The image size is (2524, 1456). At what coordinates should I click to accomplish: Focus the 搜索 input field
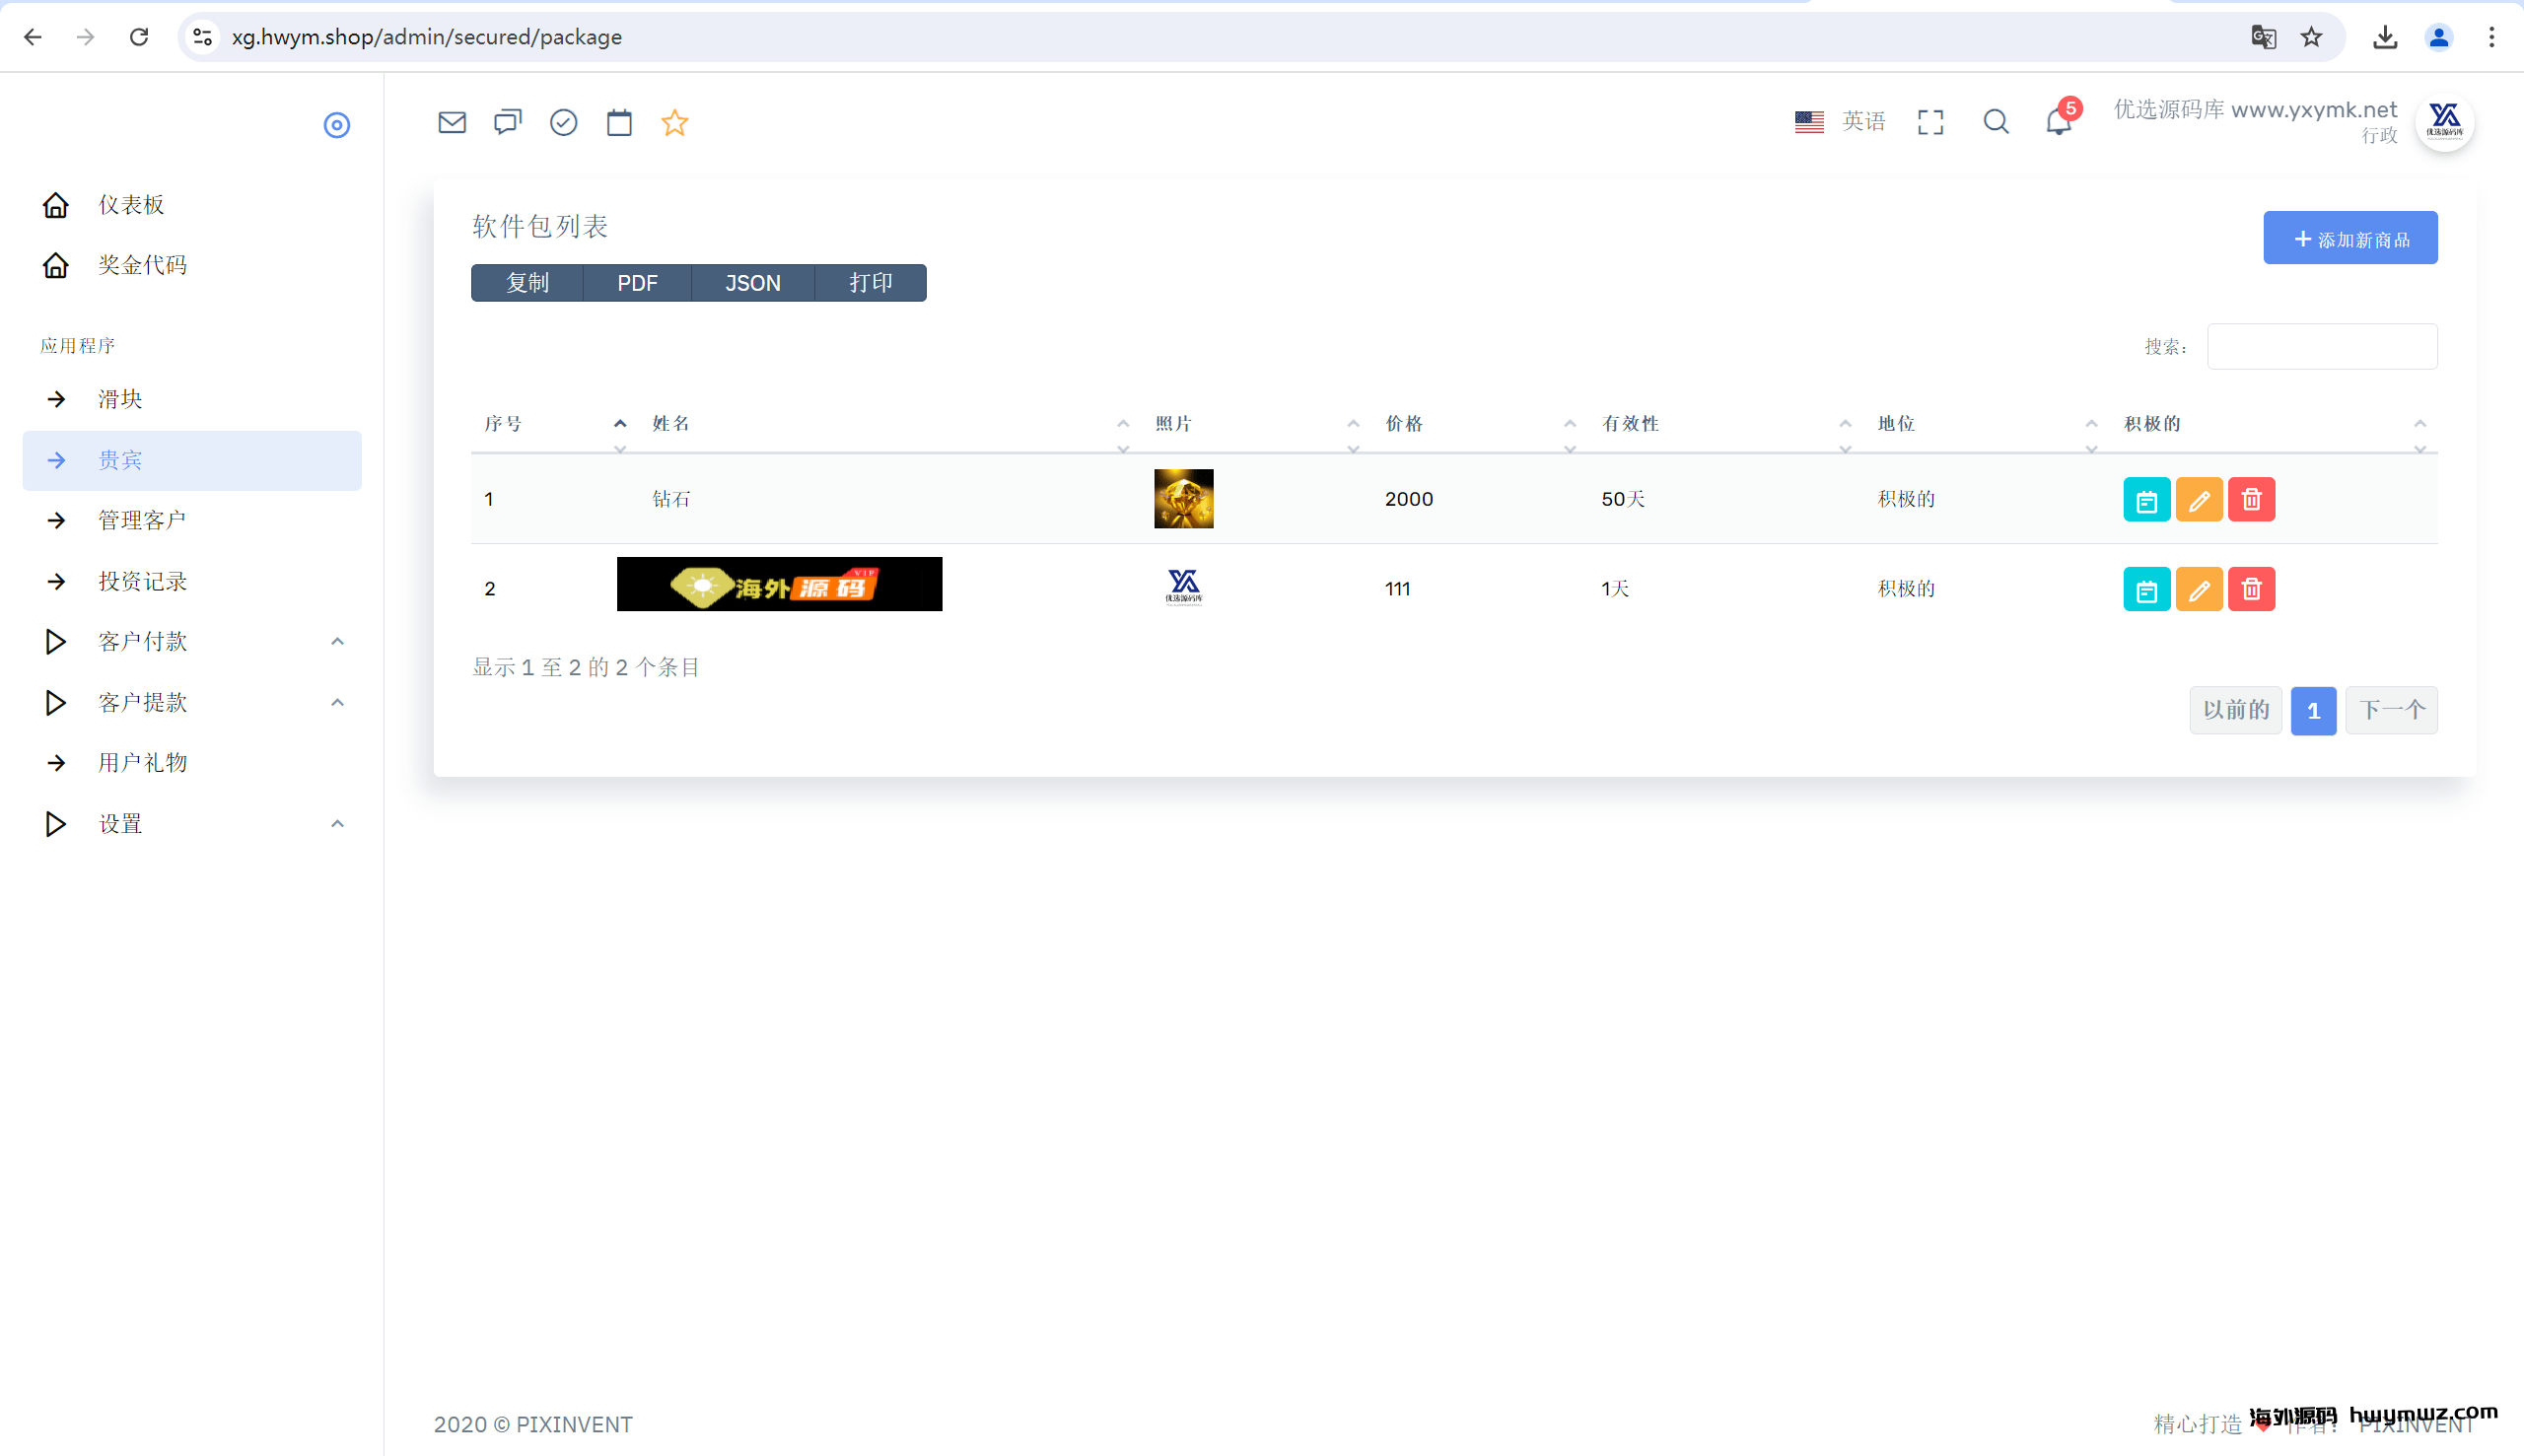coord(2321,346)
